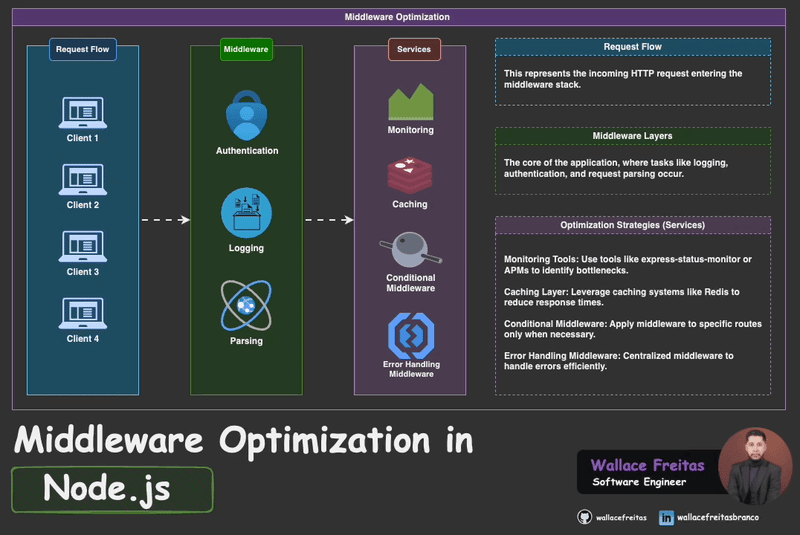This screenshot has width=800, height=535.
Task: Click the Client 2 laptop icon
Action: (x=83, y=180)
